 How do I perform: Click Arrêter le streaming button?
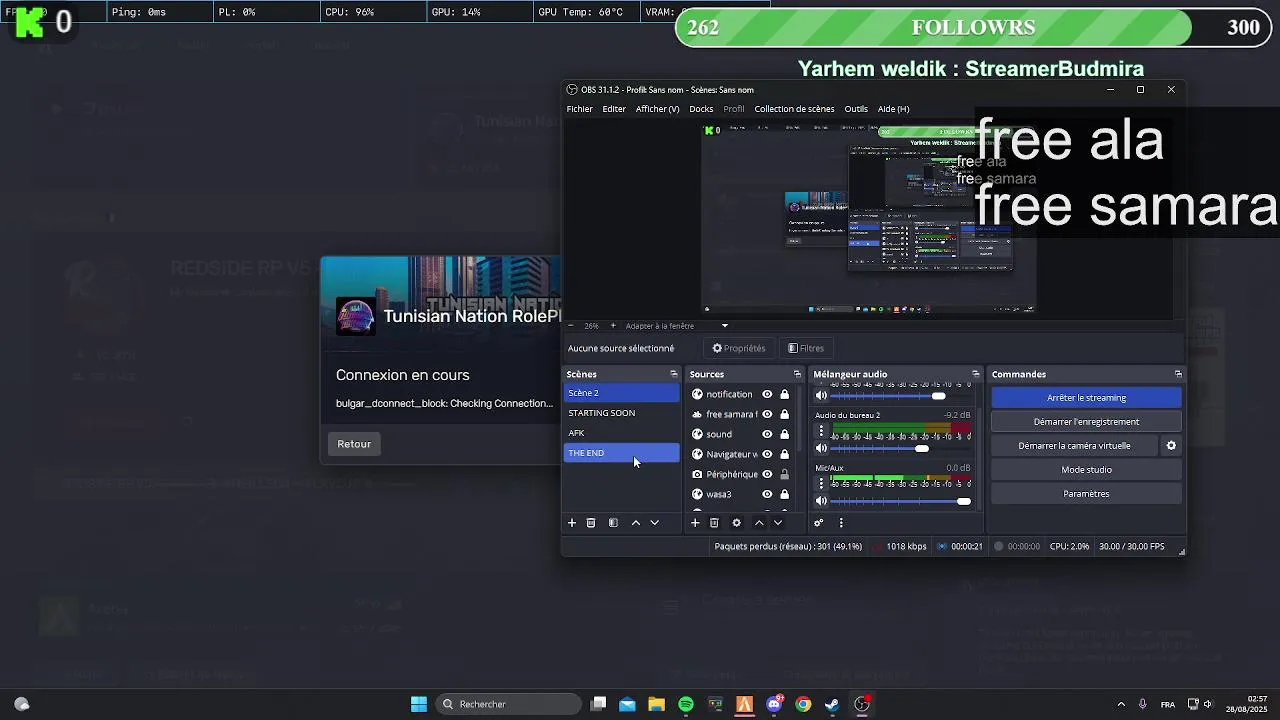(x=1086, y=398)
